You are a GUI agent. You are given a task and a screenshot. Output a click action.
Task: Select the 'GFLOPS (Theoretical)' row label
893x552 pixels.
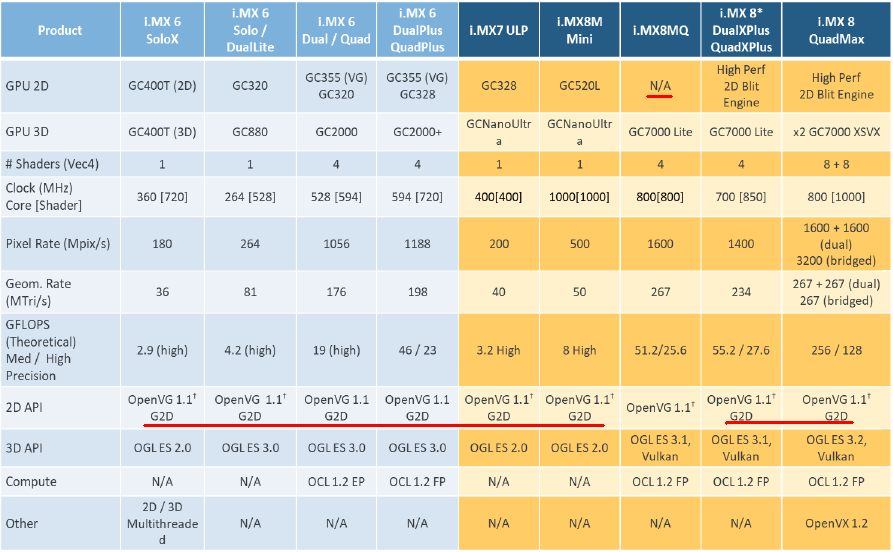60,350
